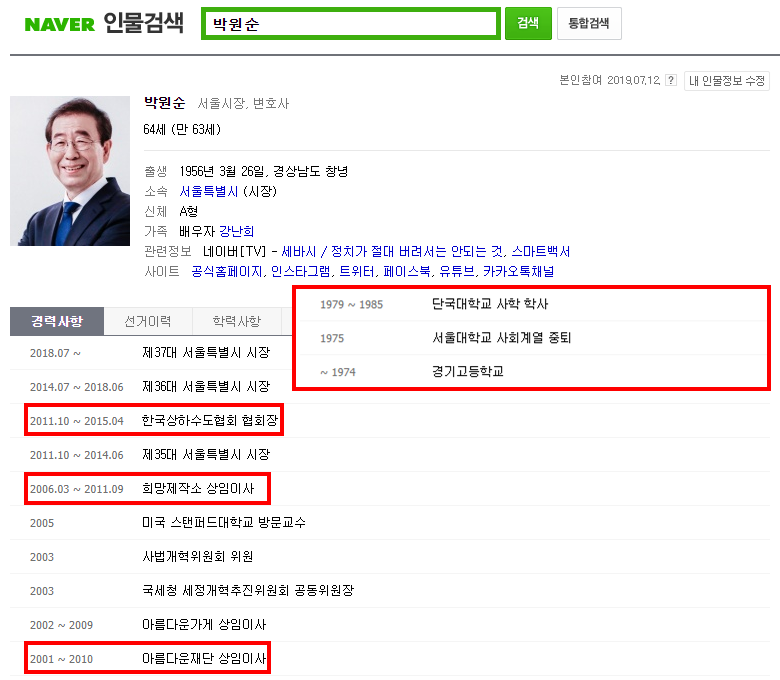Image resolution: width=780 pixels, height=680 pixels.
Task: Click the profile photo of 박원순
Action: click(x=70, y=171)
